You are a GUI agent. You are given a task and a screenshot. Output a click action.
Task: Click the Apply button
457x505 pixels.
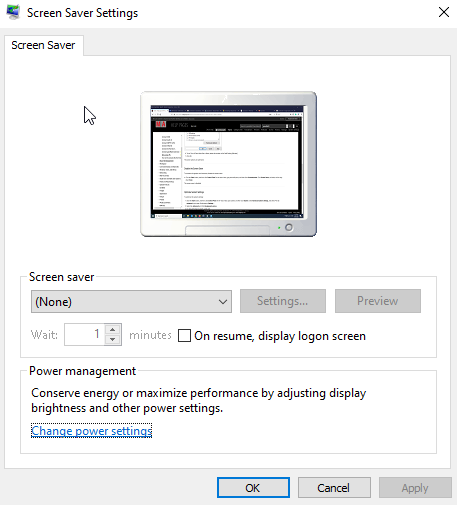pyautogui.click(x=415, y=488)
